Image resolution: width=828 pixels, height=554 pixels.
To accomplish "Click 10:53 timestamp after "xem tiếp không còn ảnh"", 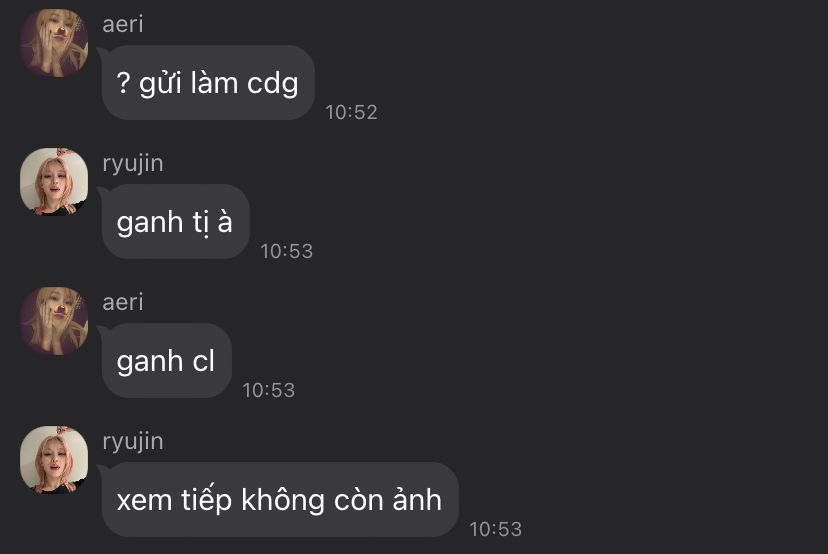I will click(495, 529).
